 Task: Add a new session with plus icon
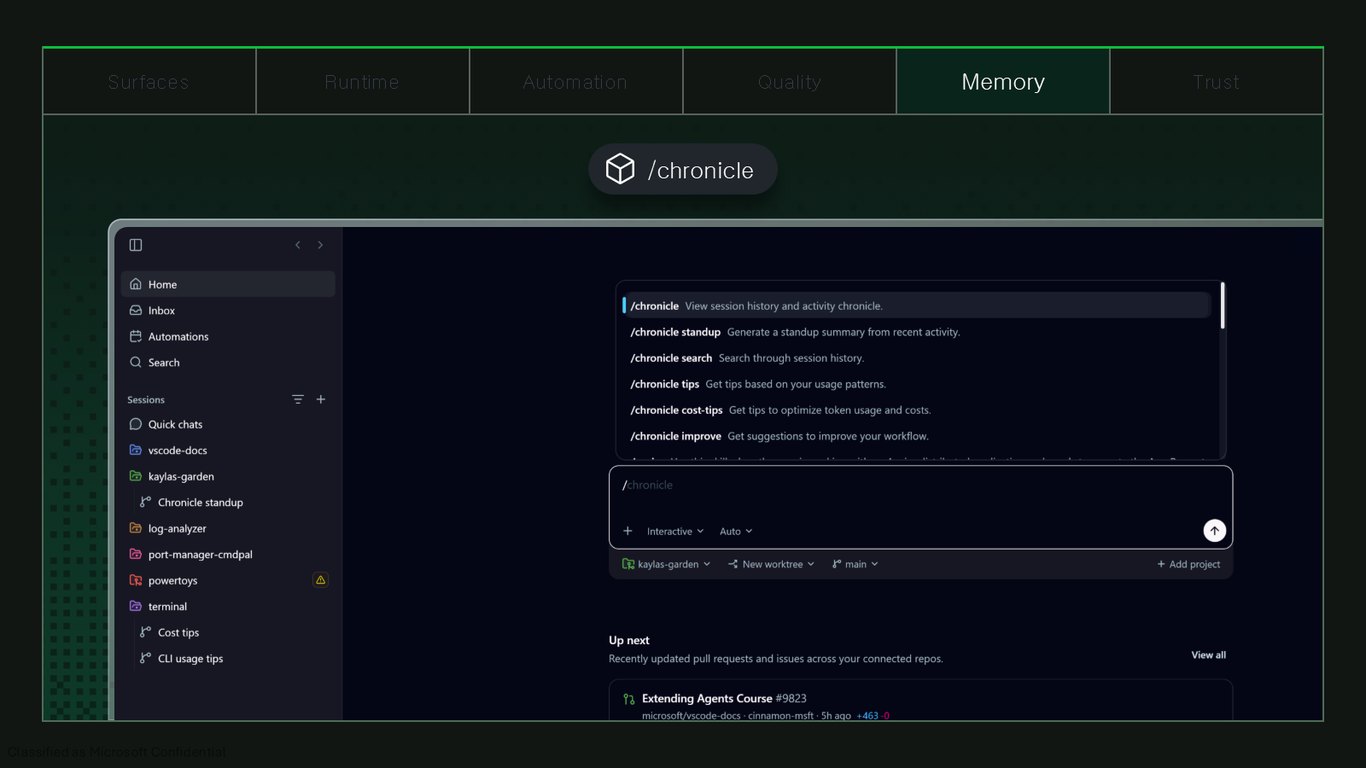coord(321,399)
